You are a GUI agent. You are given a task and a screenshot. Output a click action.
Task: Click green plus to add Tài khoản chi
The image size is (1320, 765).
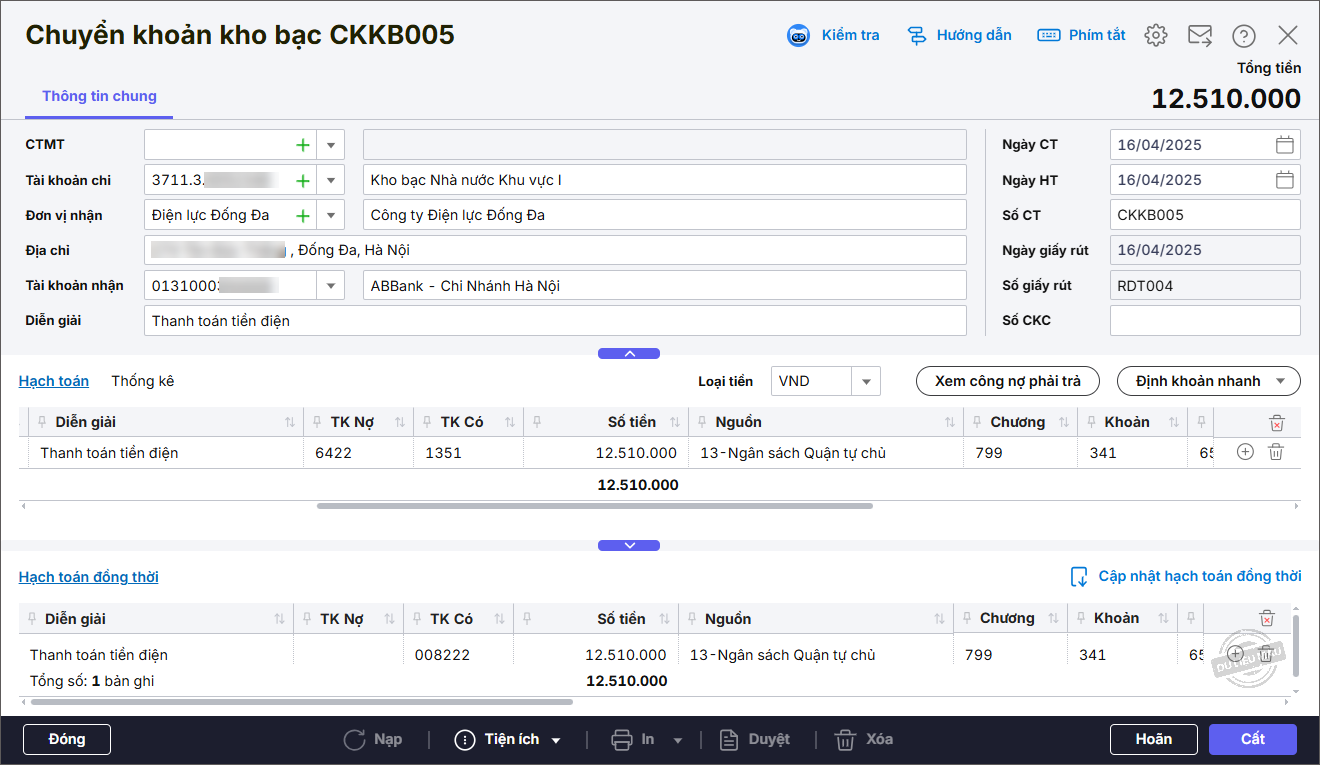pos(303,181)
